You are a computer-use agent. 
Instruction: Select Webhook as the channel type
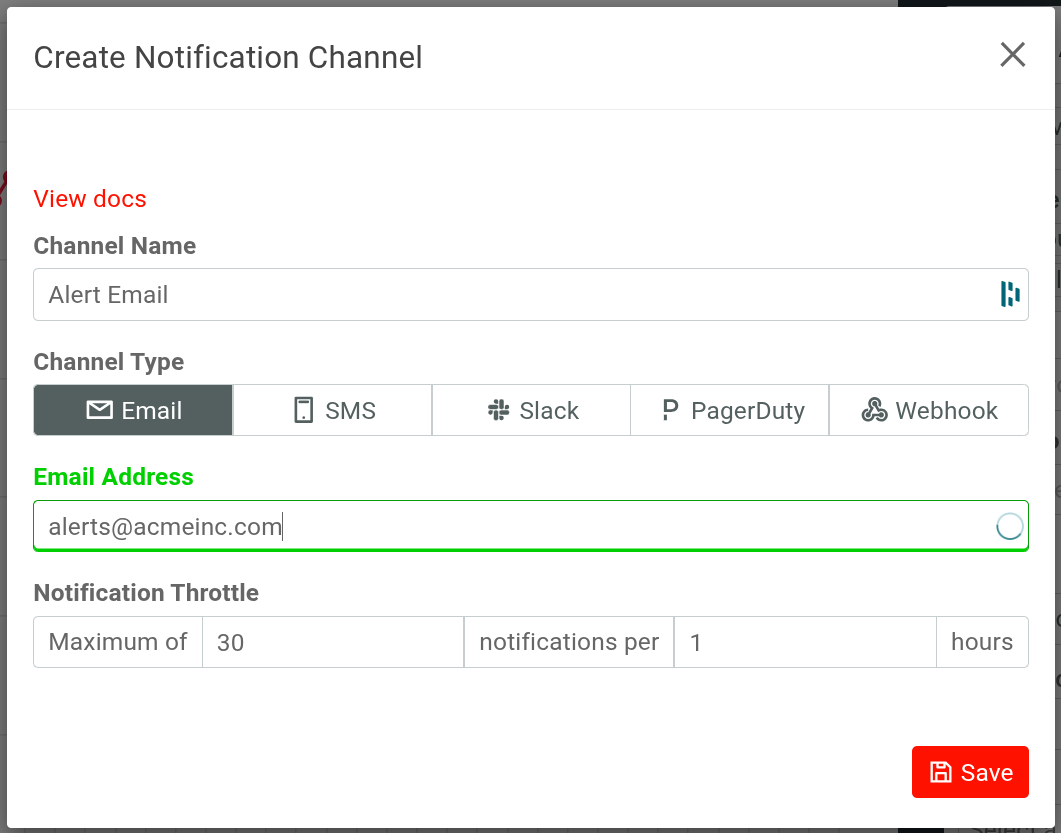pos(928,410)
